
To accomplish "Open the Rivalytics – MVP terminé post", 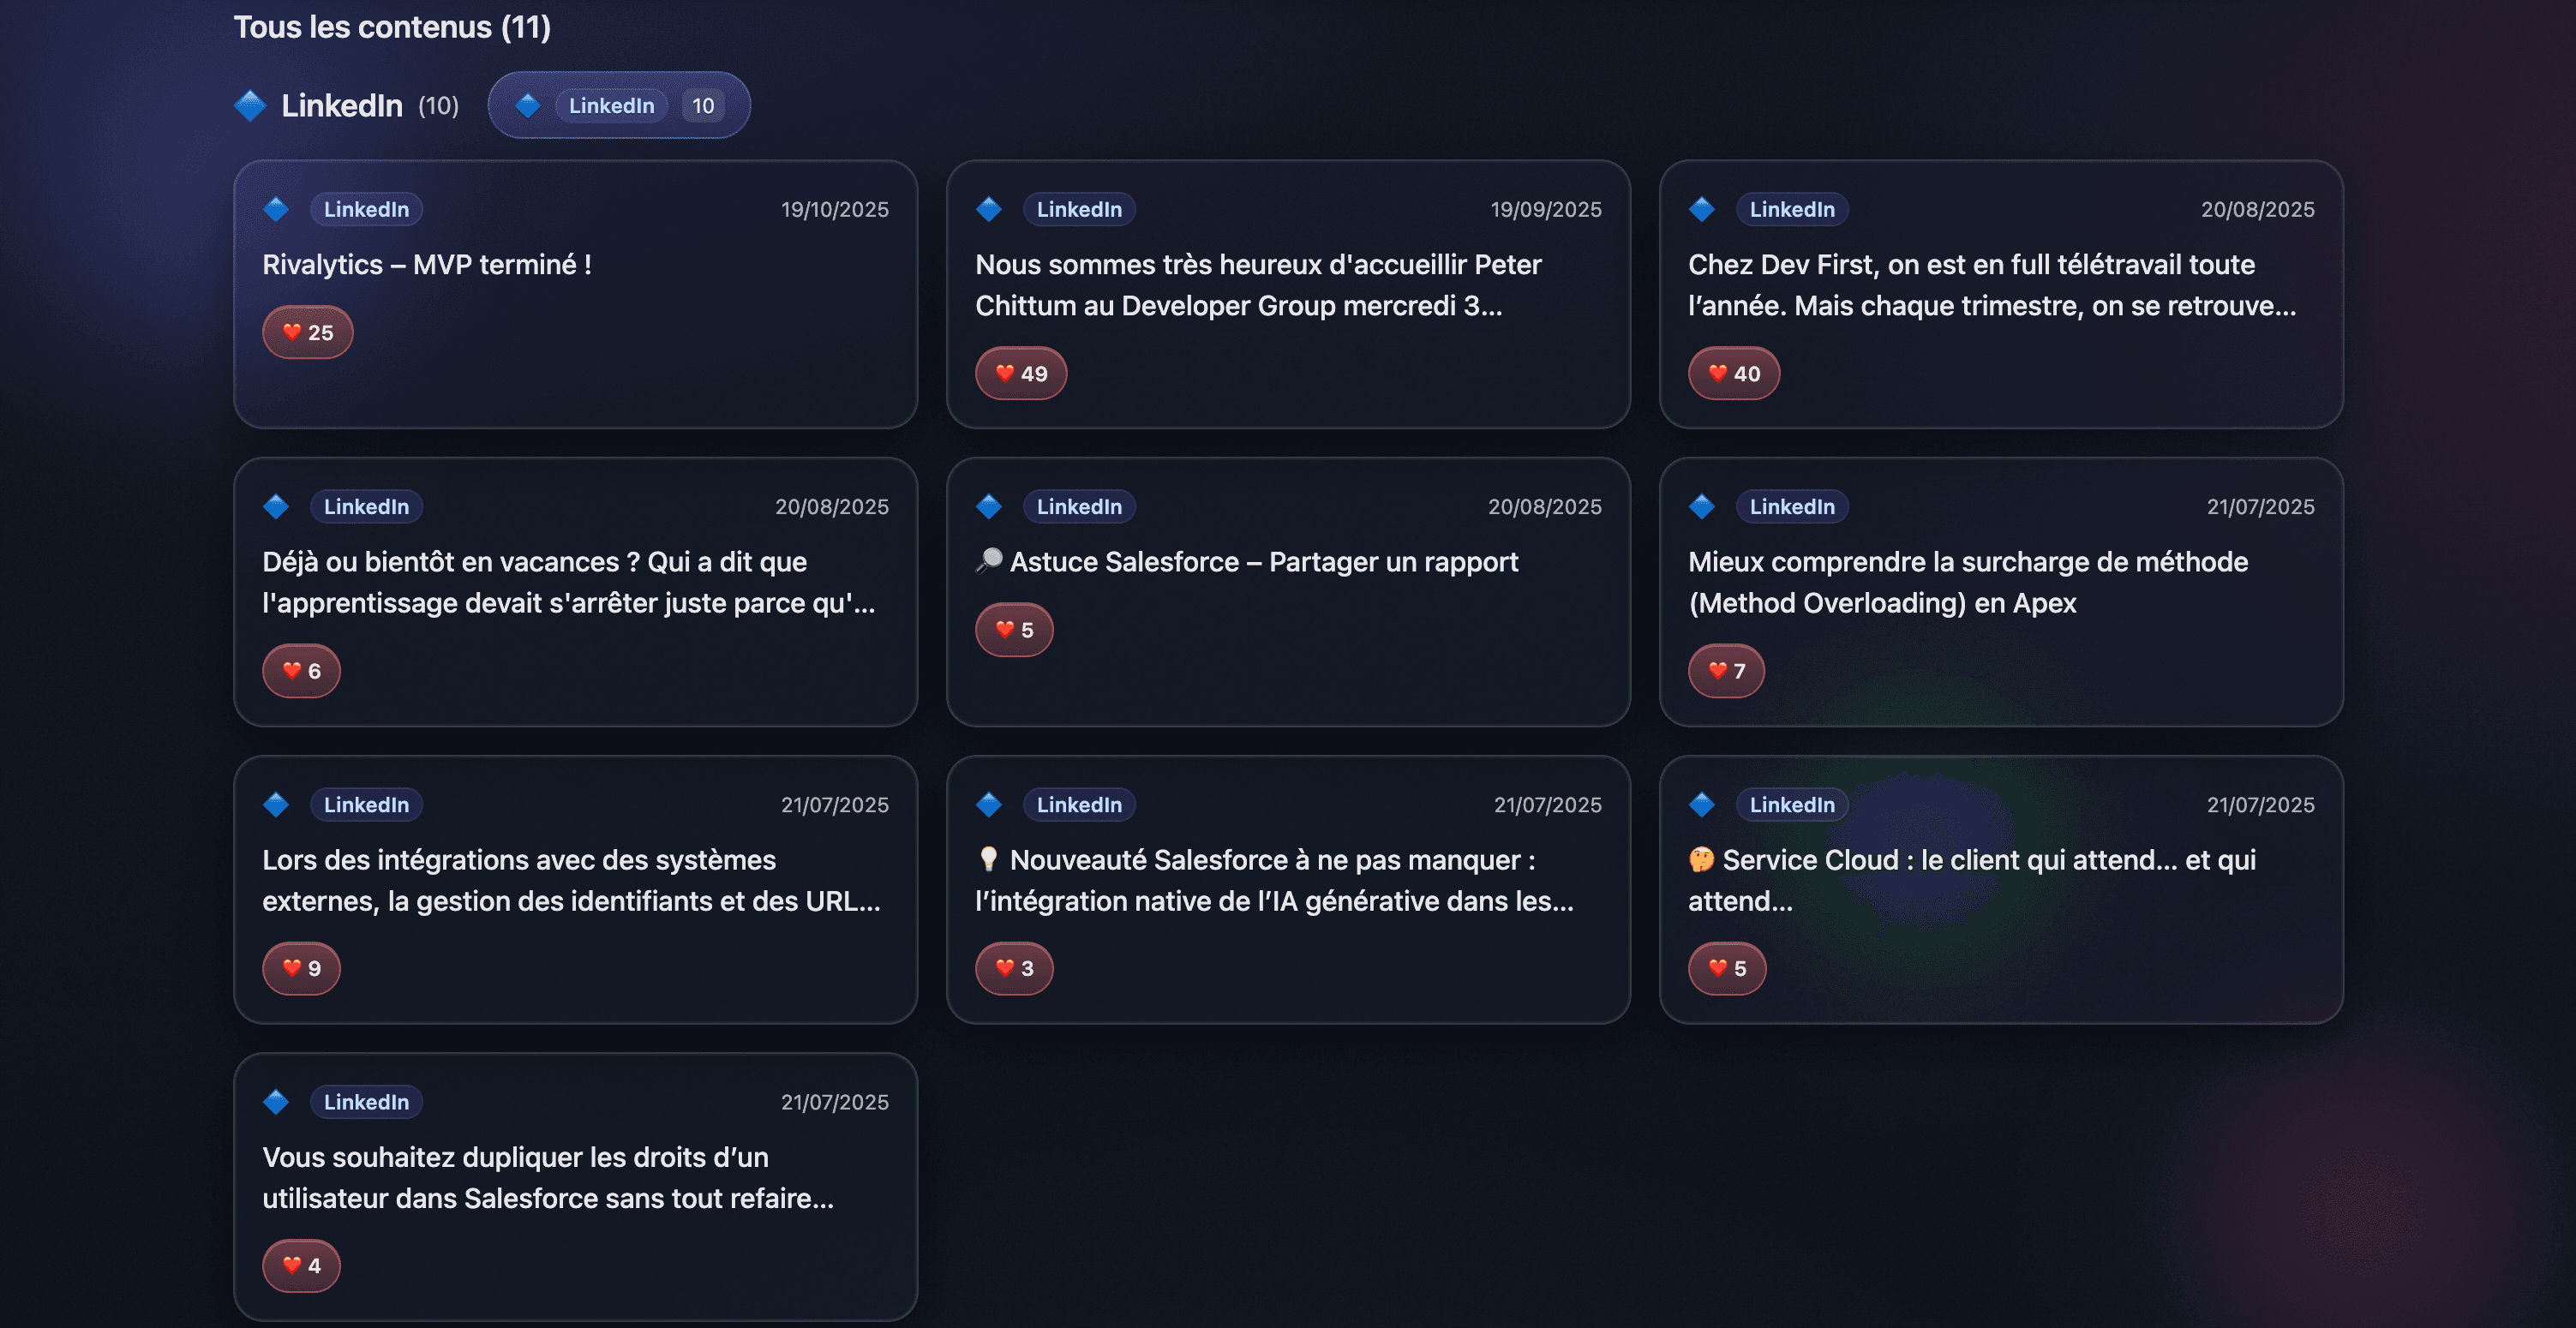I will [x=427, y=265].
